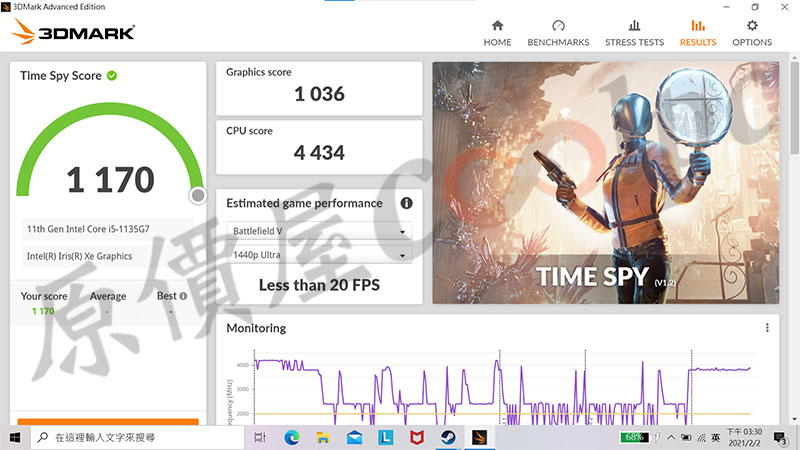Image resolution: width=800 pixels, height=450 pixels.
Task: Click the Less than 20 FPS text
Action: click(319, 285)
